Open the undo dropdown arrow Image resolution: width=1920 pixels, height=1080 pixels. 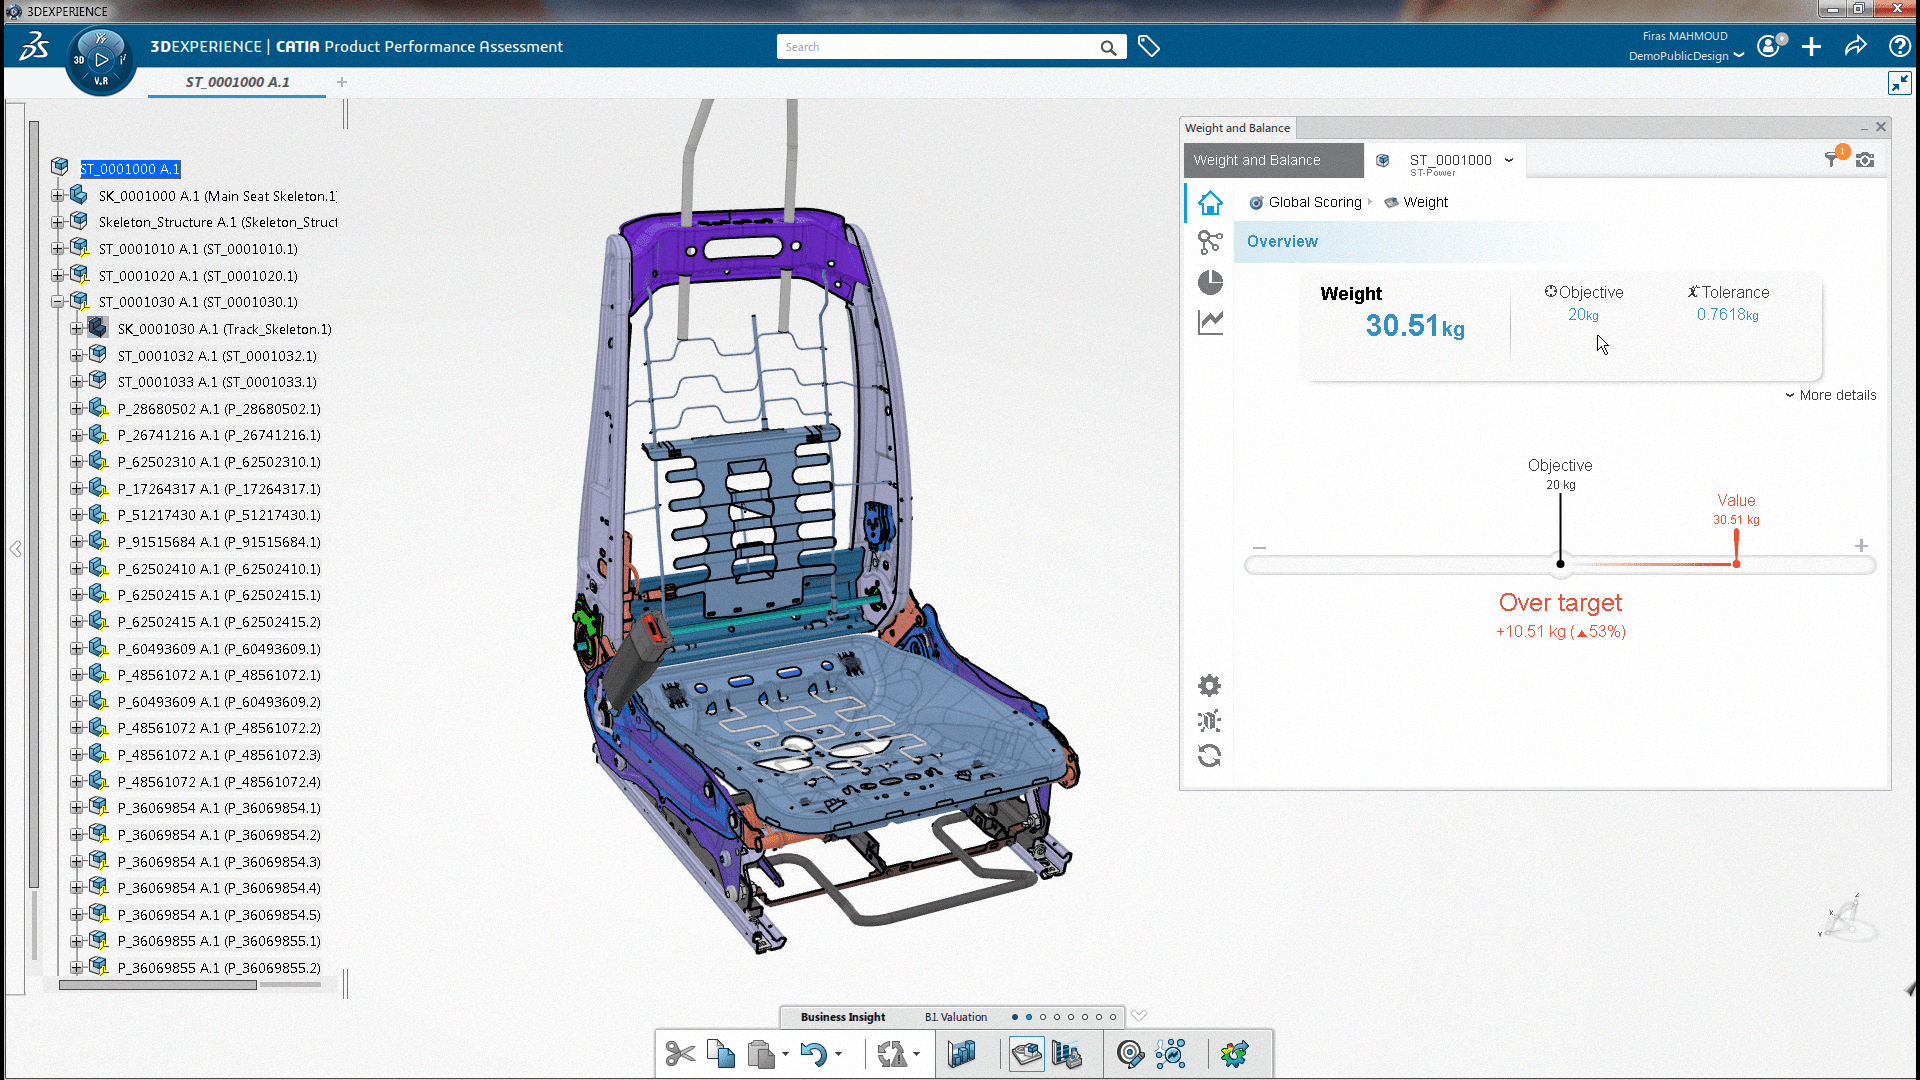tap(838, 1054)
